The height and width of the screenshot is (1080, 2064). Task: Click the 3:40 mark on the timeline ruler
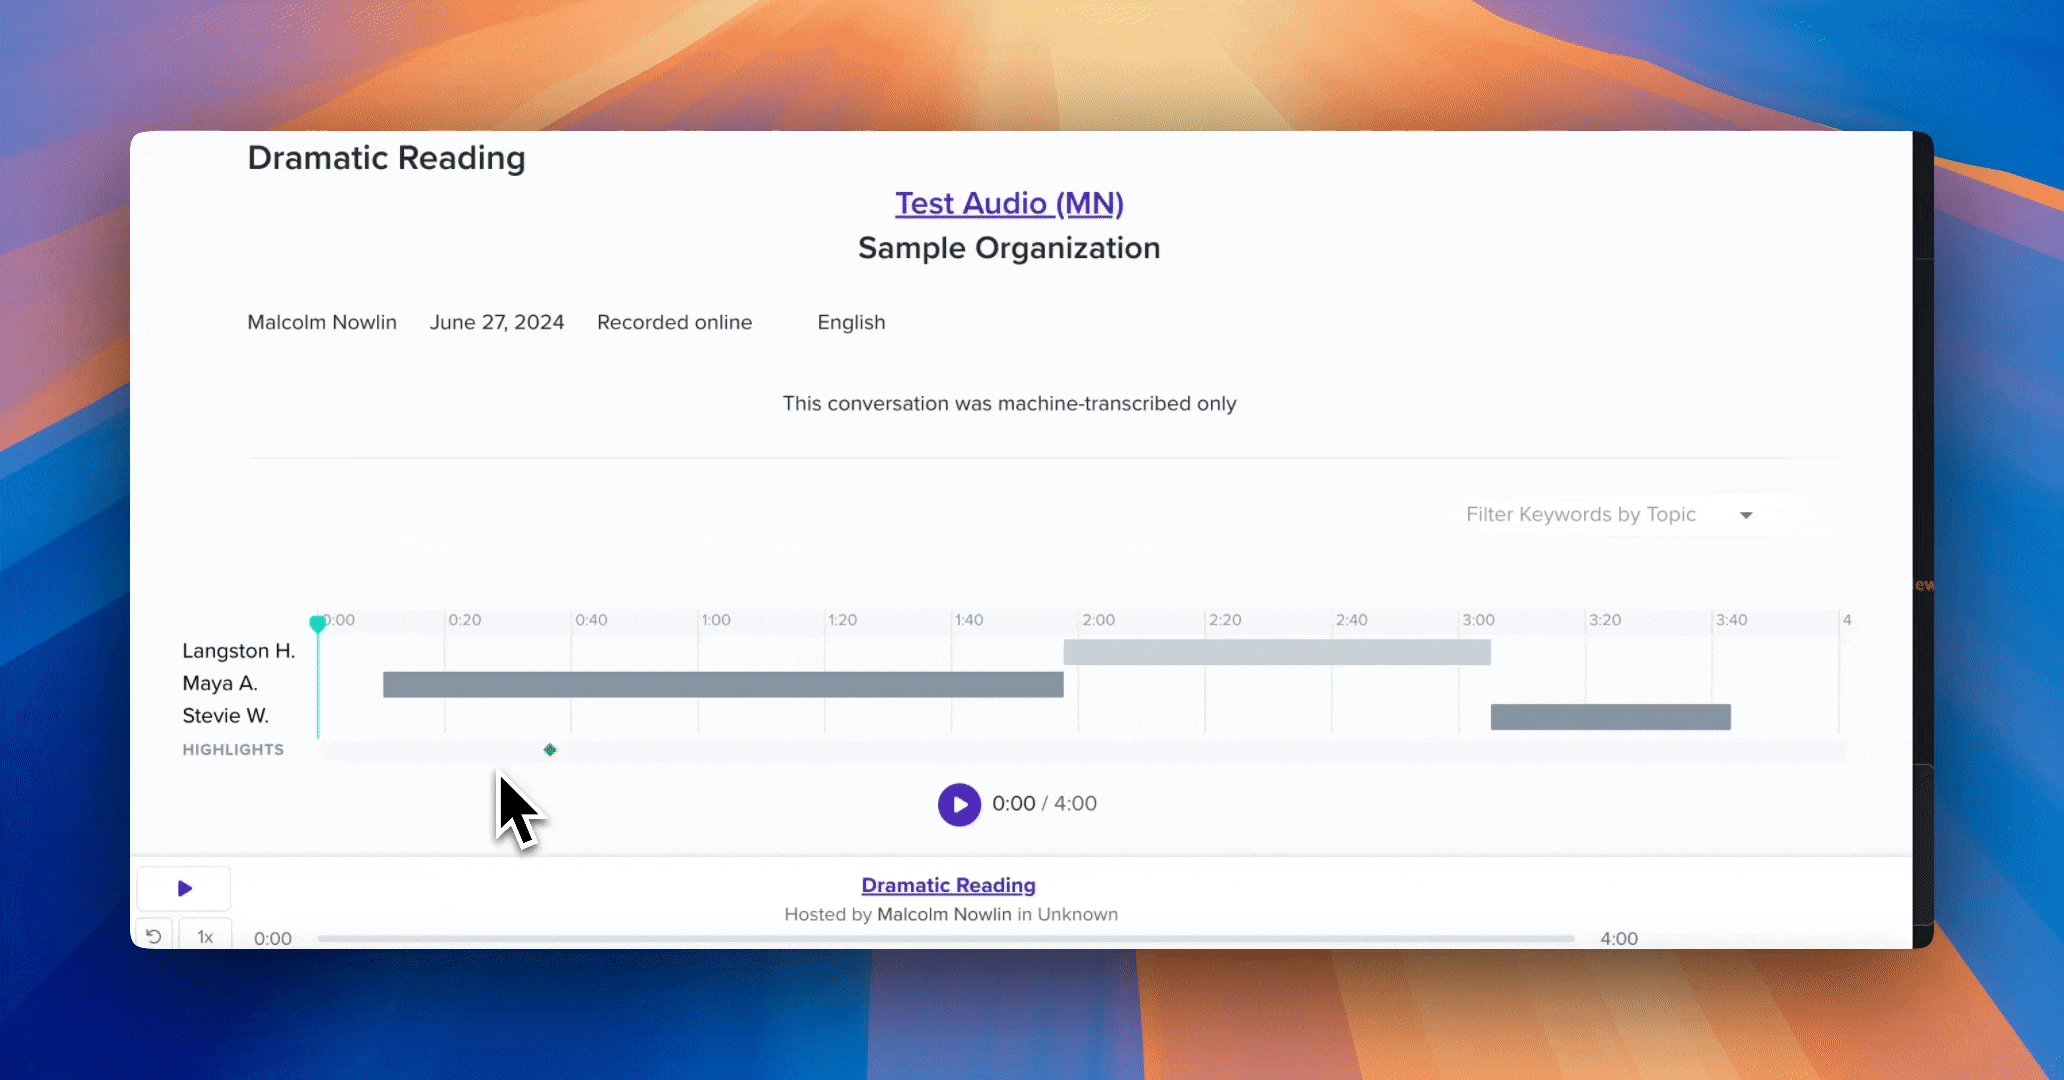[x=1731, y=620]
